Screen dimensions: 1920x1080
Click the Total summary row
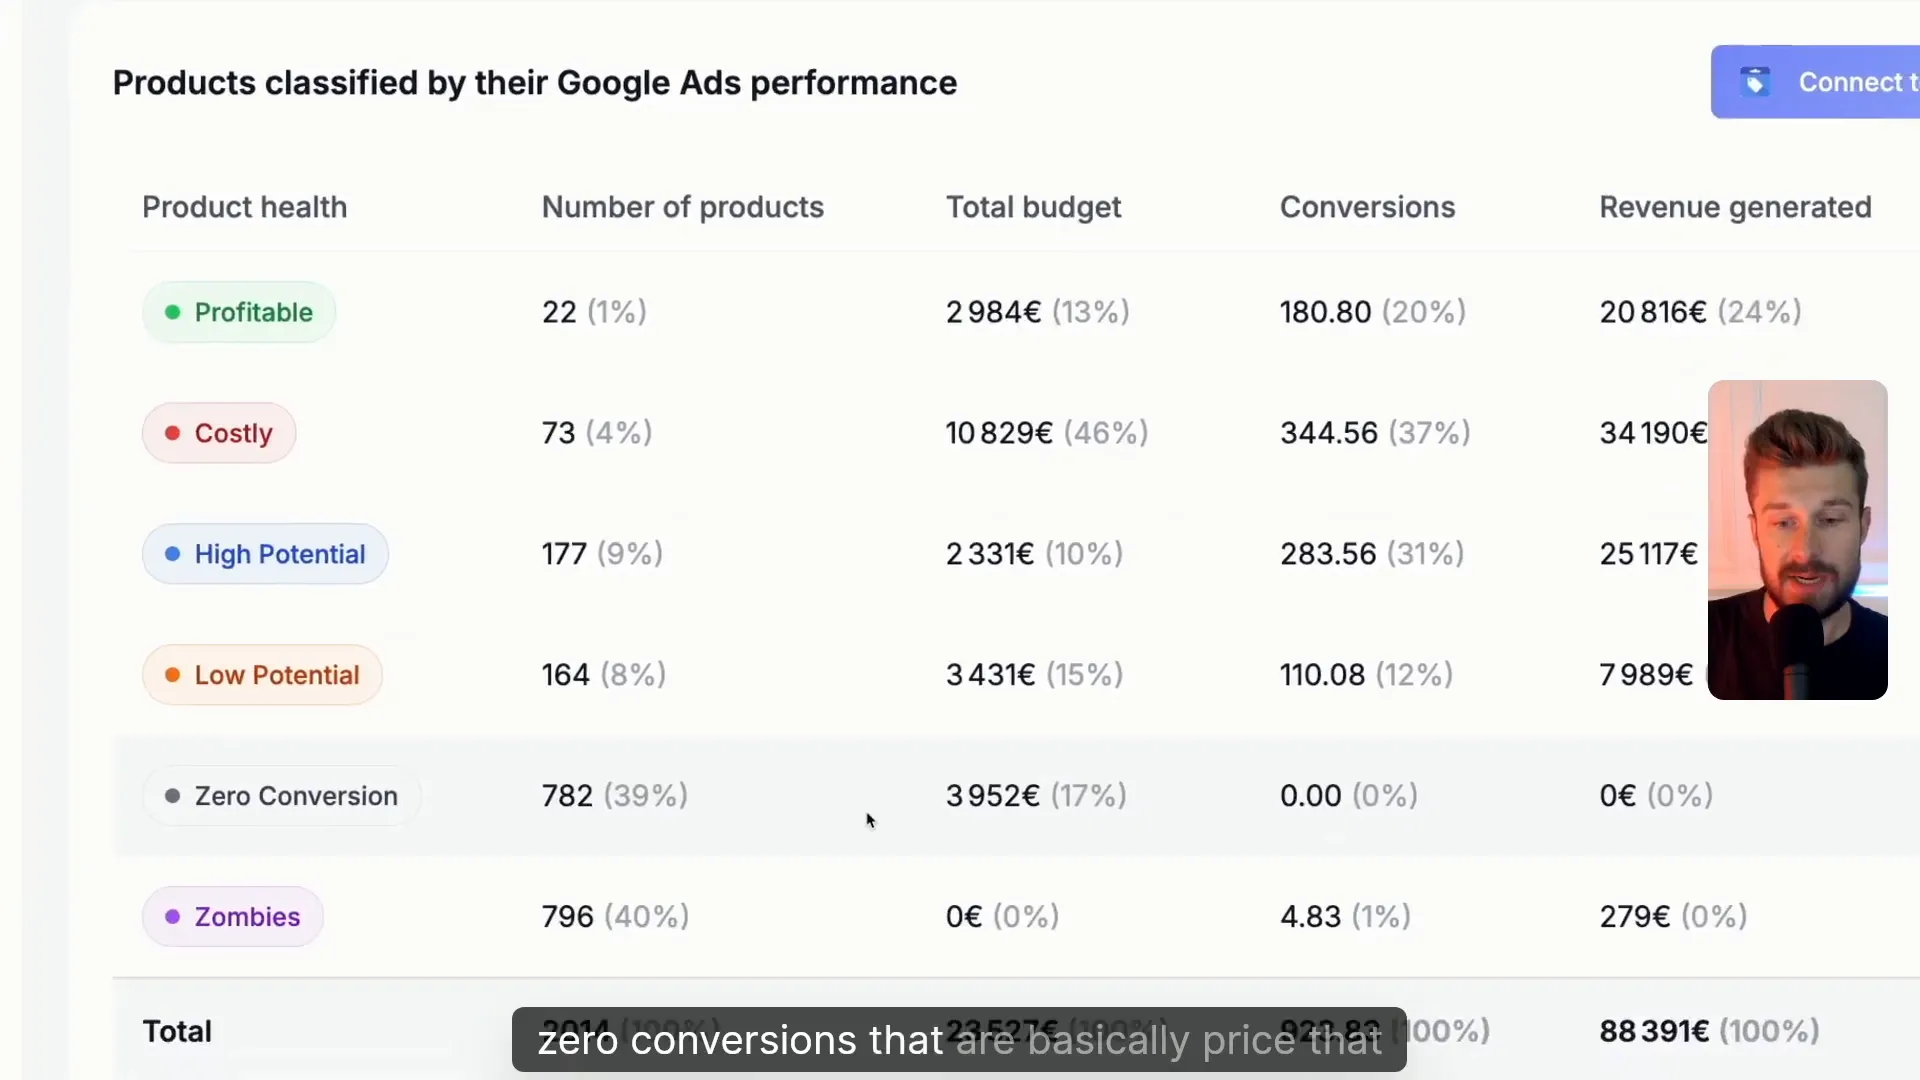point(178,1030)
